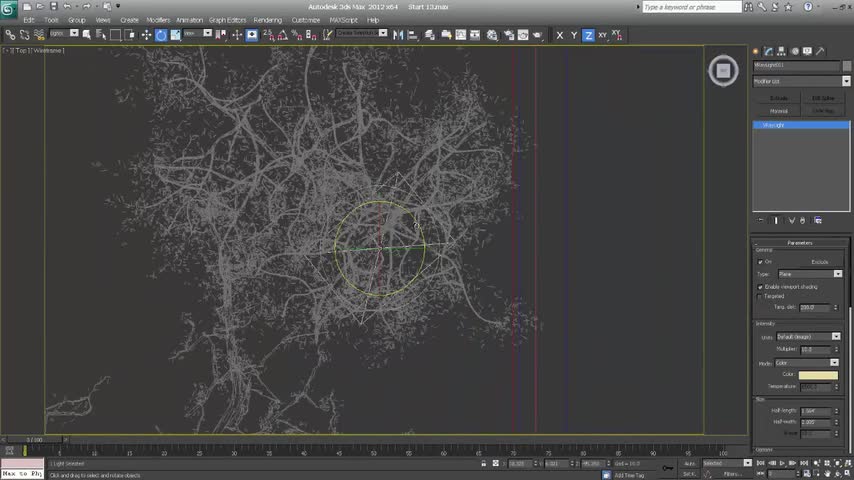This screenshot has height=480, width=854.
Task: Click the Add Time Tag label
Action: click(629, 475)
